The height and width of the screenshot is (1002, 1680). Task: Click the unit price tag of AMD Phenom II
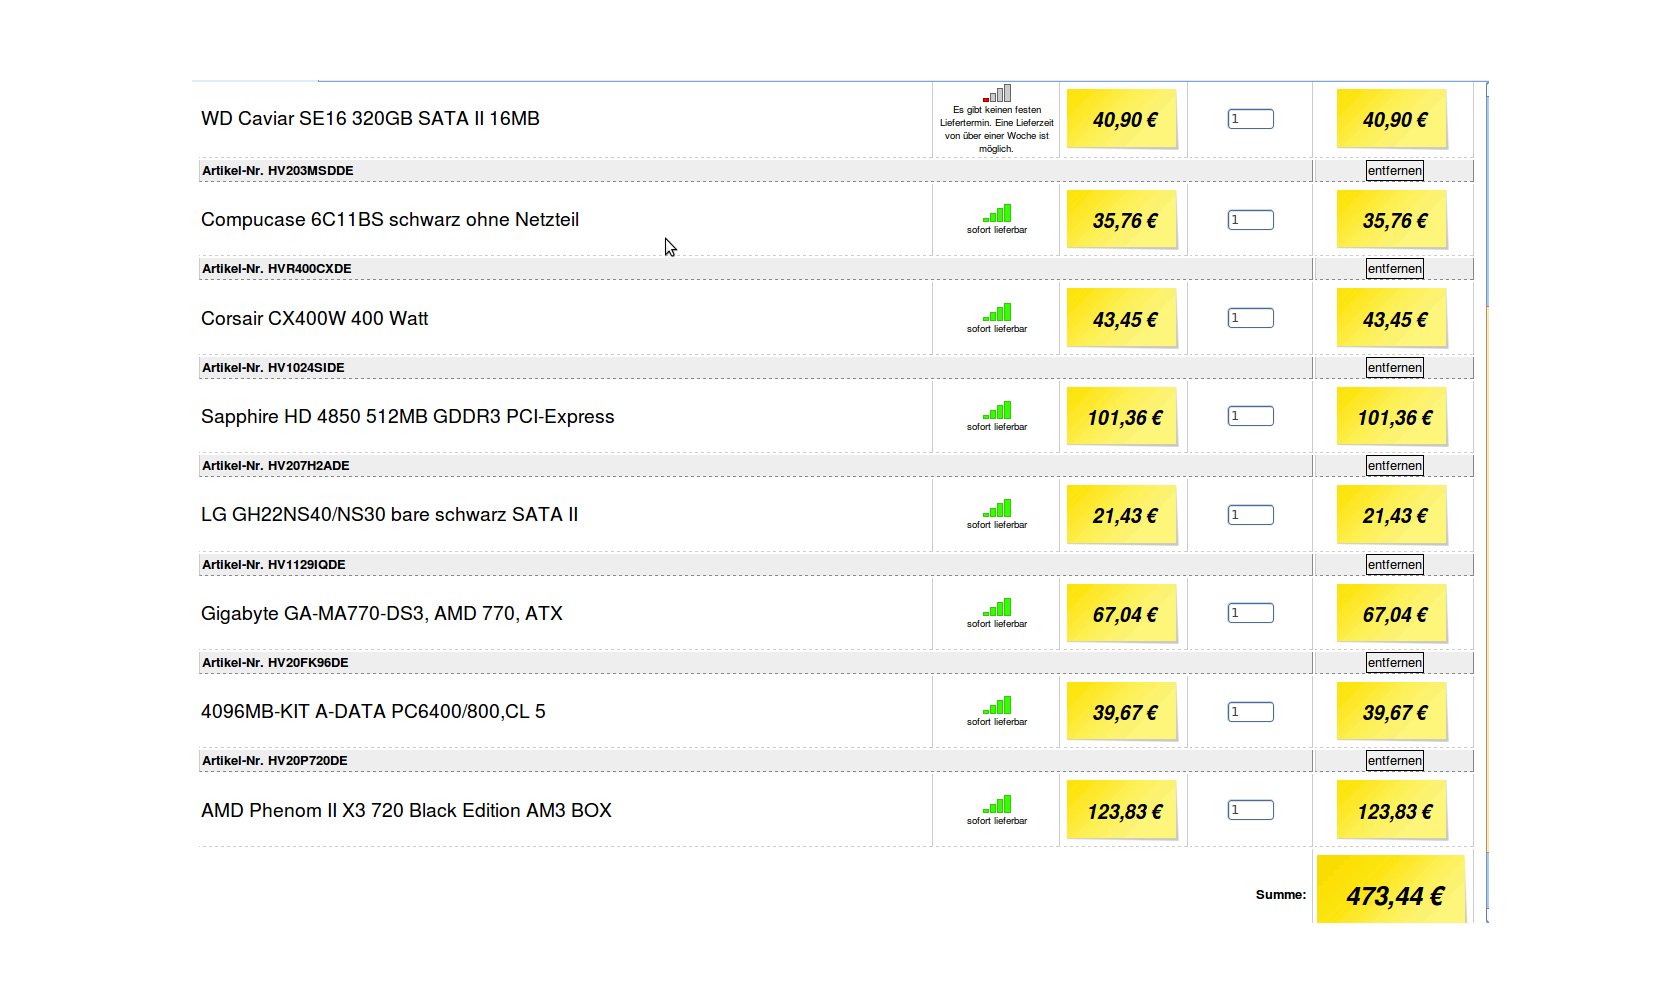(1123, 811)
